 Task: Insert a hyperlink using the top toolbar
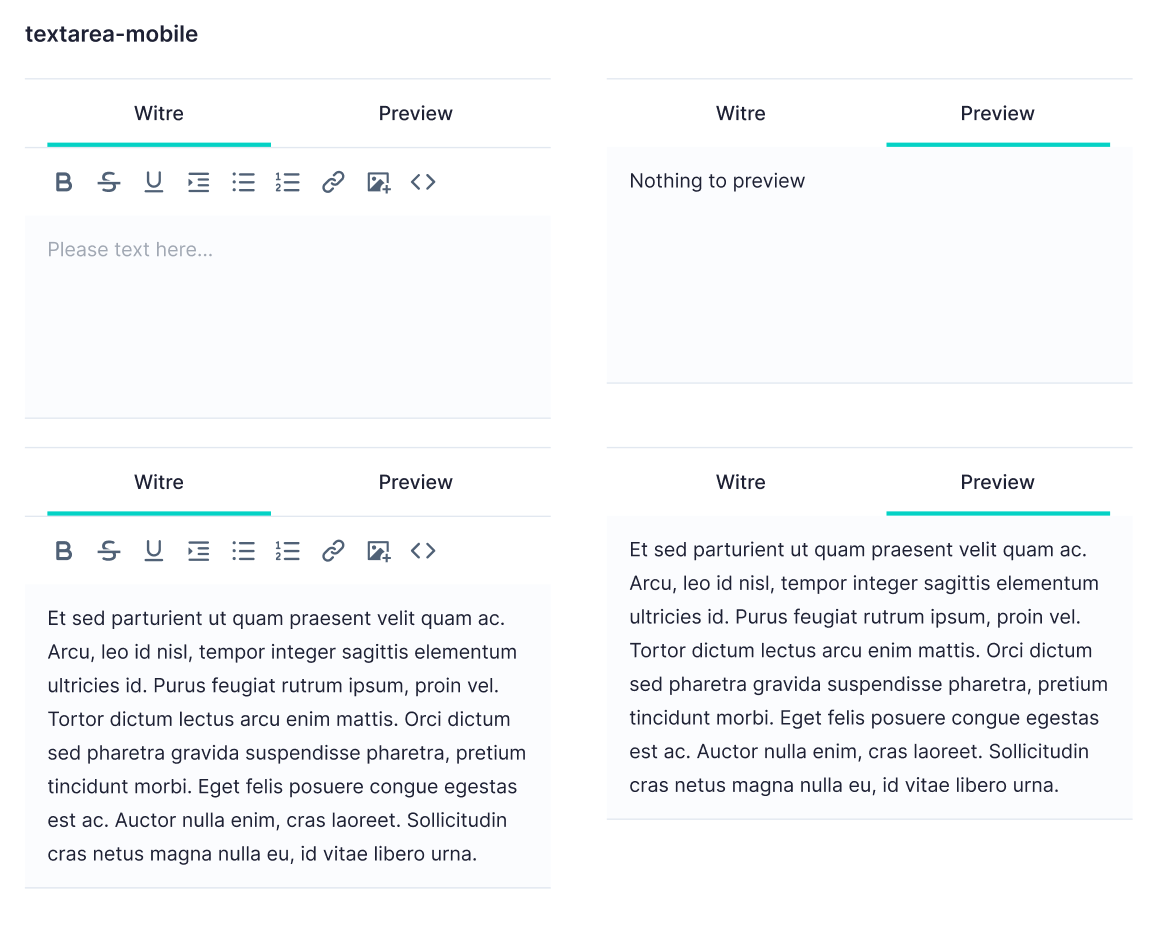333,181
